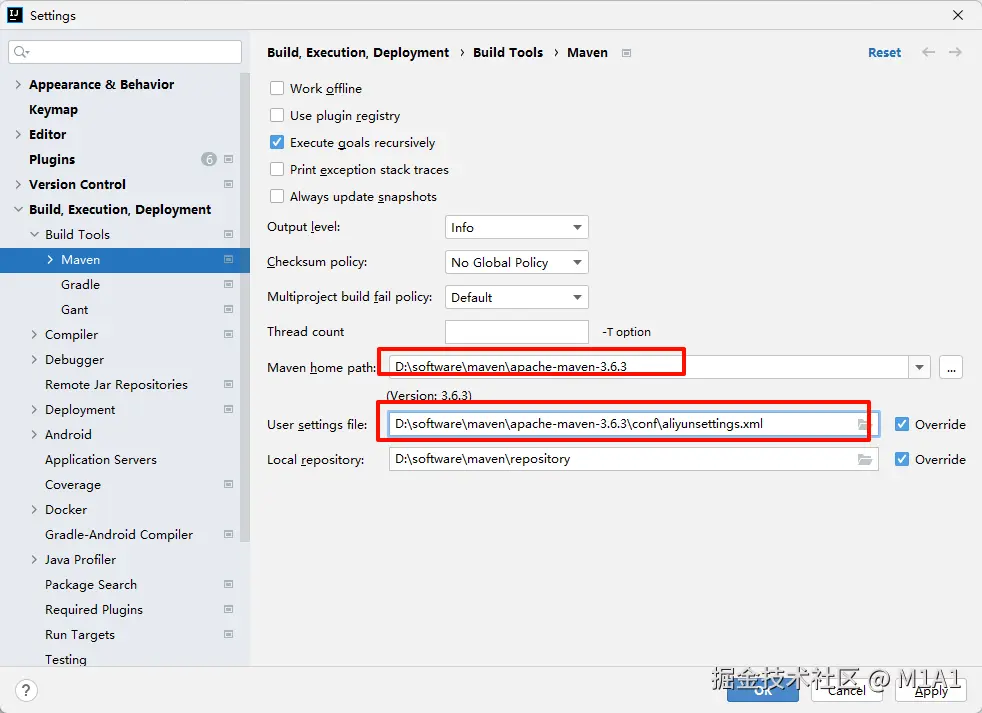This screenshot has width=982, height=713.
Task: Collapse the Build Tools node
Action: pos(34,234)
